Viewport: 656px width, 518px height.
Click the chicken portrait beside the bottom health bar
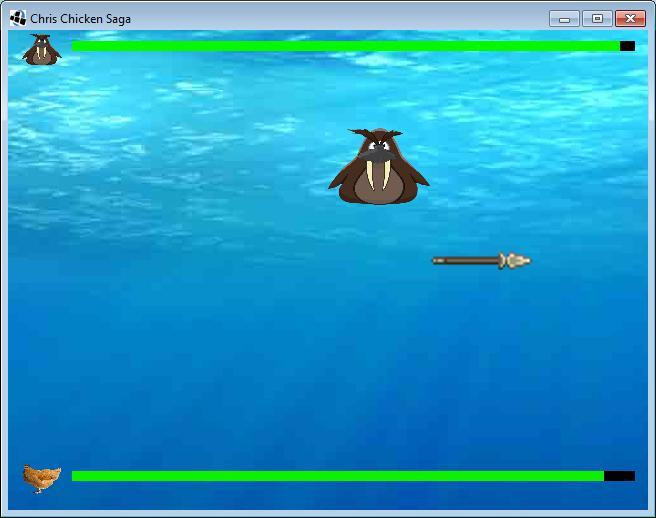pyautogui.click(x=42, y=479)
